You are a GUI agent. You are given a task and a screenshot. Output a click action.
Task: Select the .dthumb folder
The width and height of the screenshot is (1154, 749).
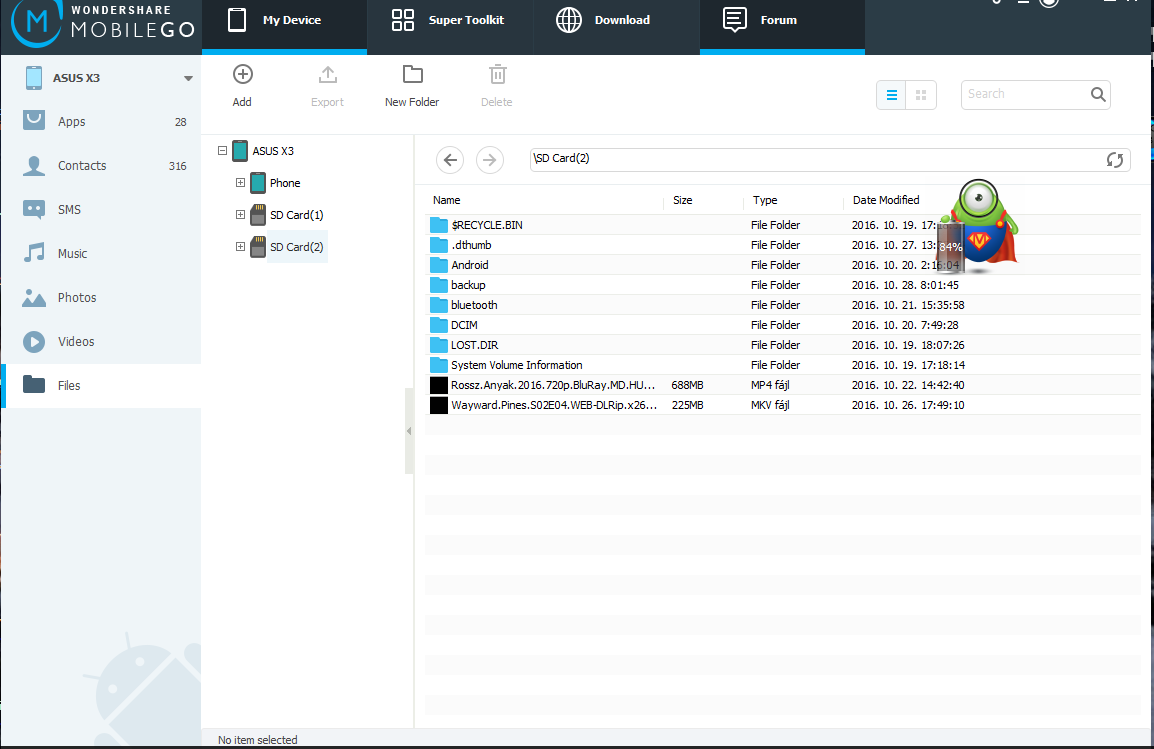click(783, 245)
